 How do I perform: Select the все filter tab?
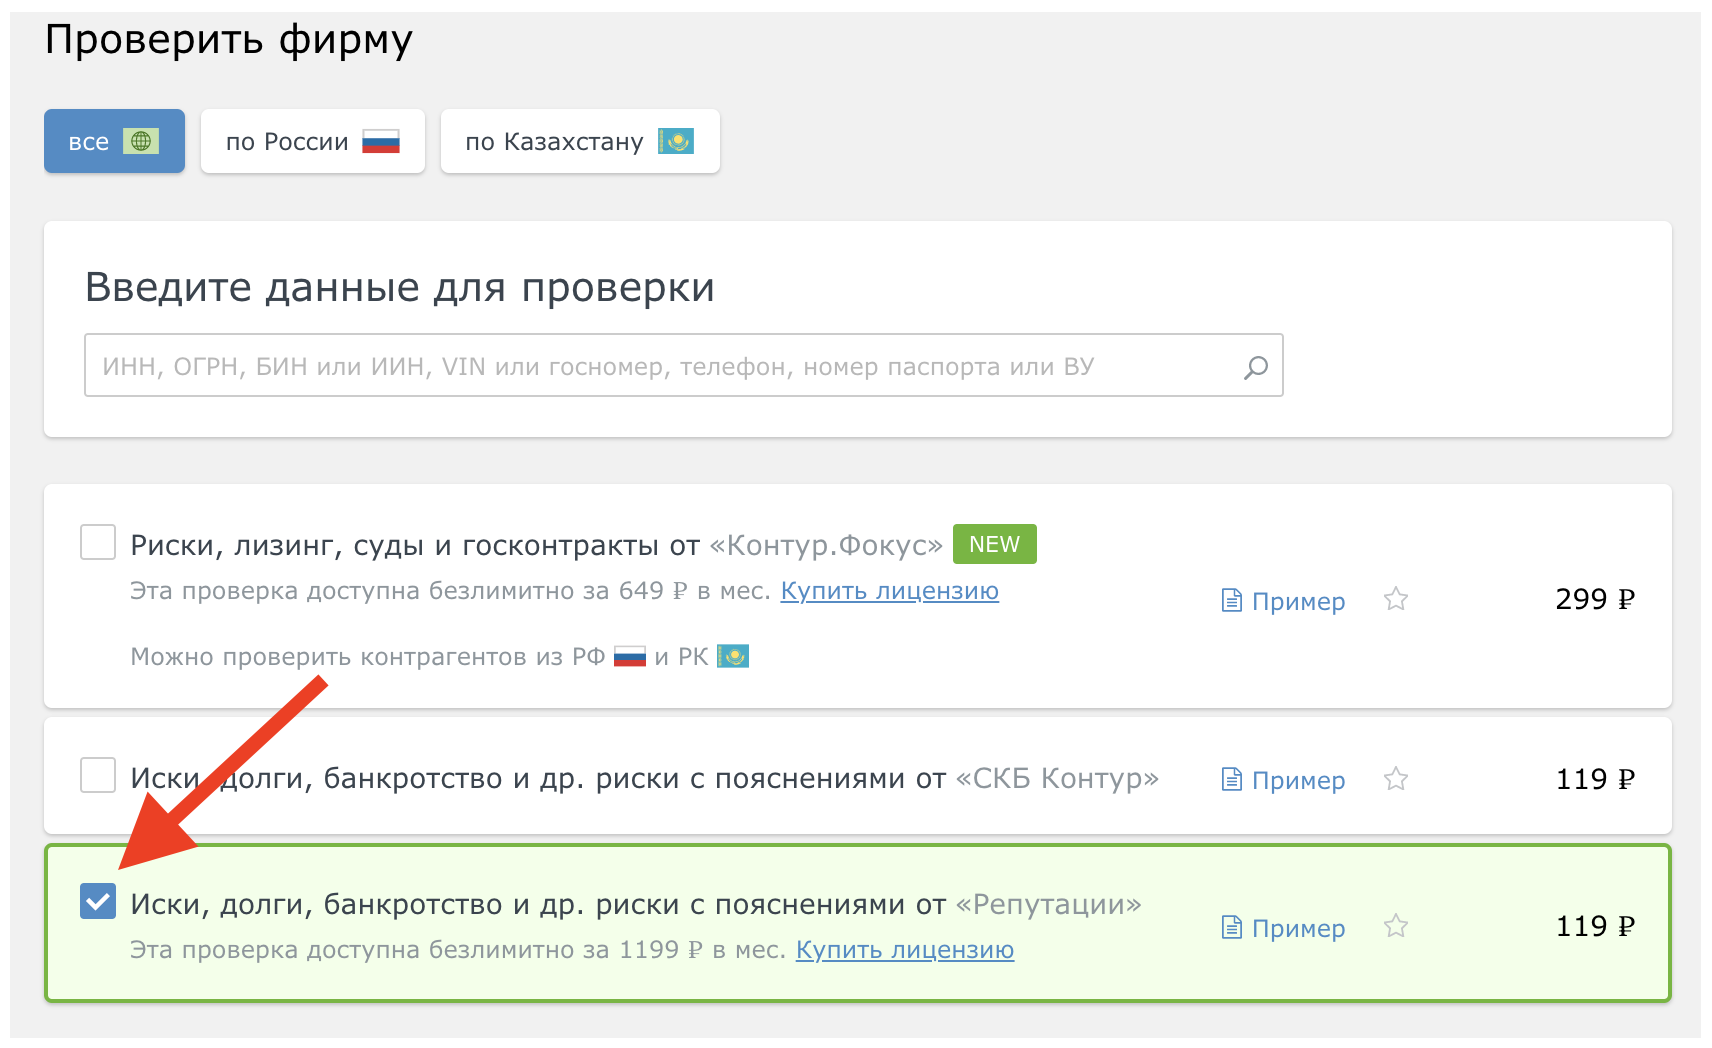point(114,141)
